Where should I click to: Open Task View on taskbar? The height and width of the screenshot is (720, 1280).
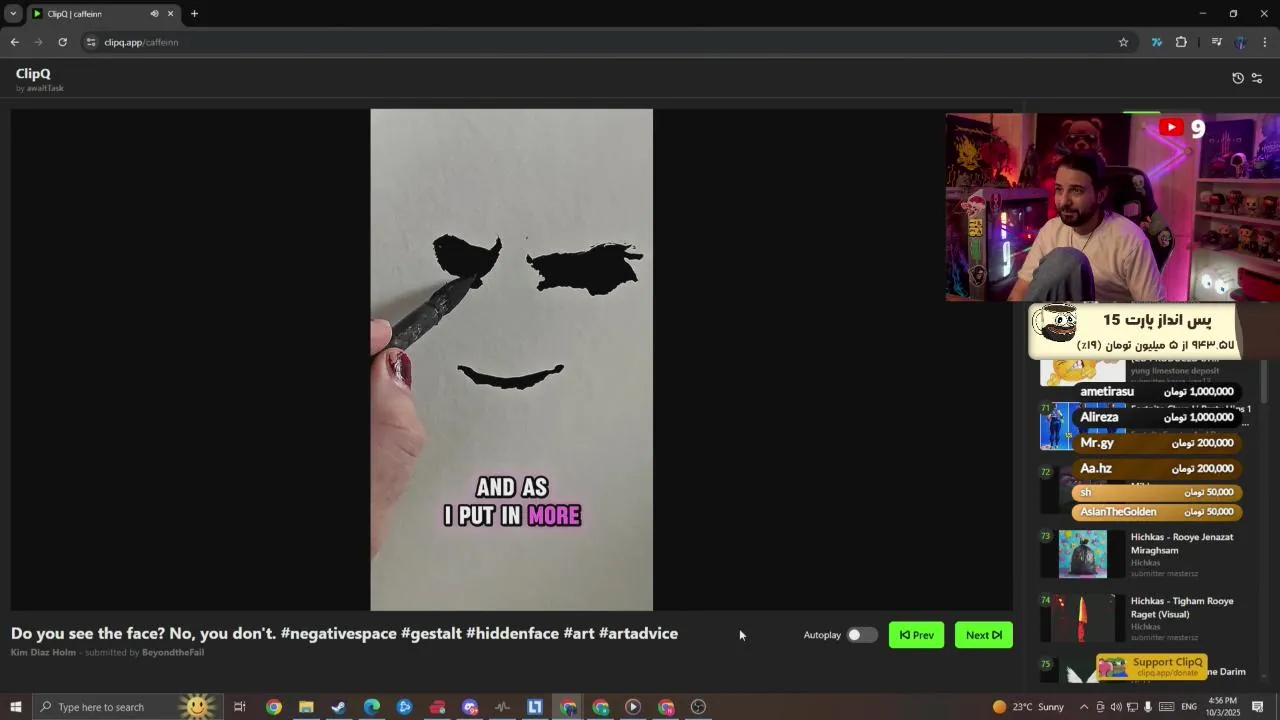[240, 707]
